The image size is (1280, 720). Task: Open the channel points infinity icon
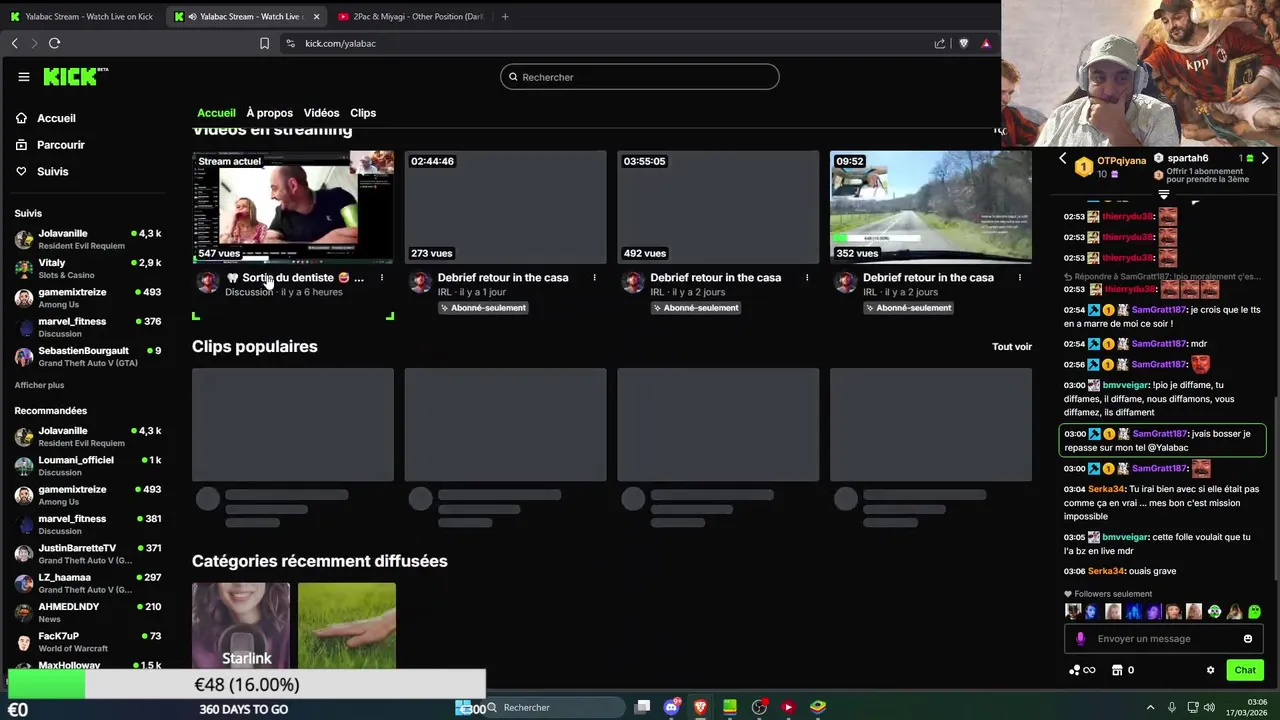tap(1083, 670)
